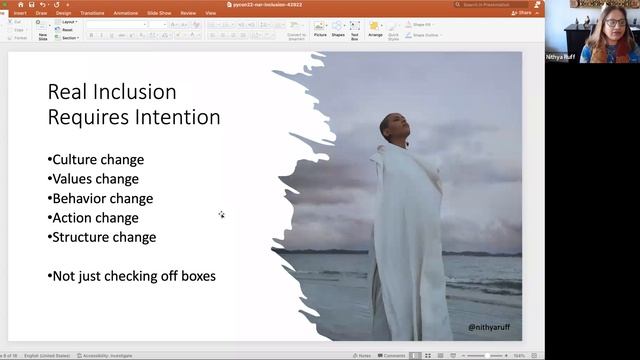640x360 pixels.
Task: Switch to the Draw tab
Action: [41, 13]
